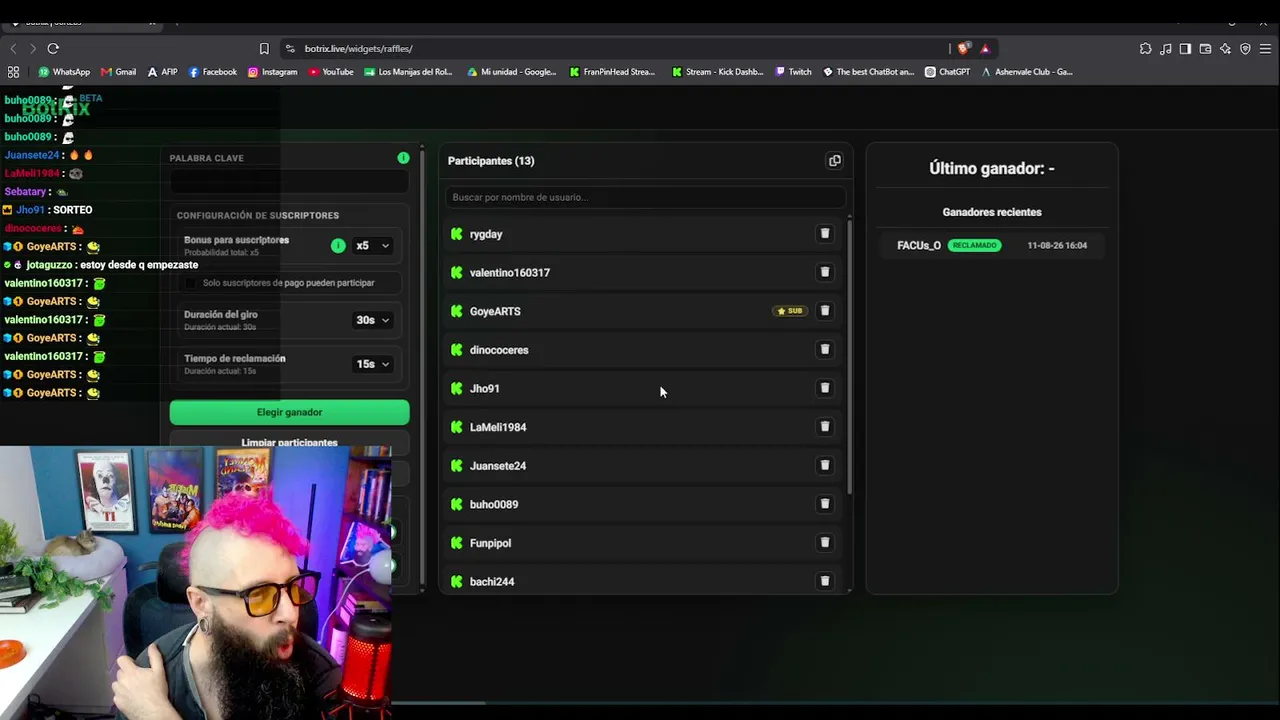Open Los Manijas del Rol bookmark
This screenshot has width=1280, height=720.
coord(408,72)
